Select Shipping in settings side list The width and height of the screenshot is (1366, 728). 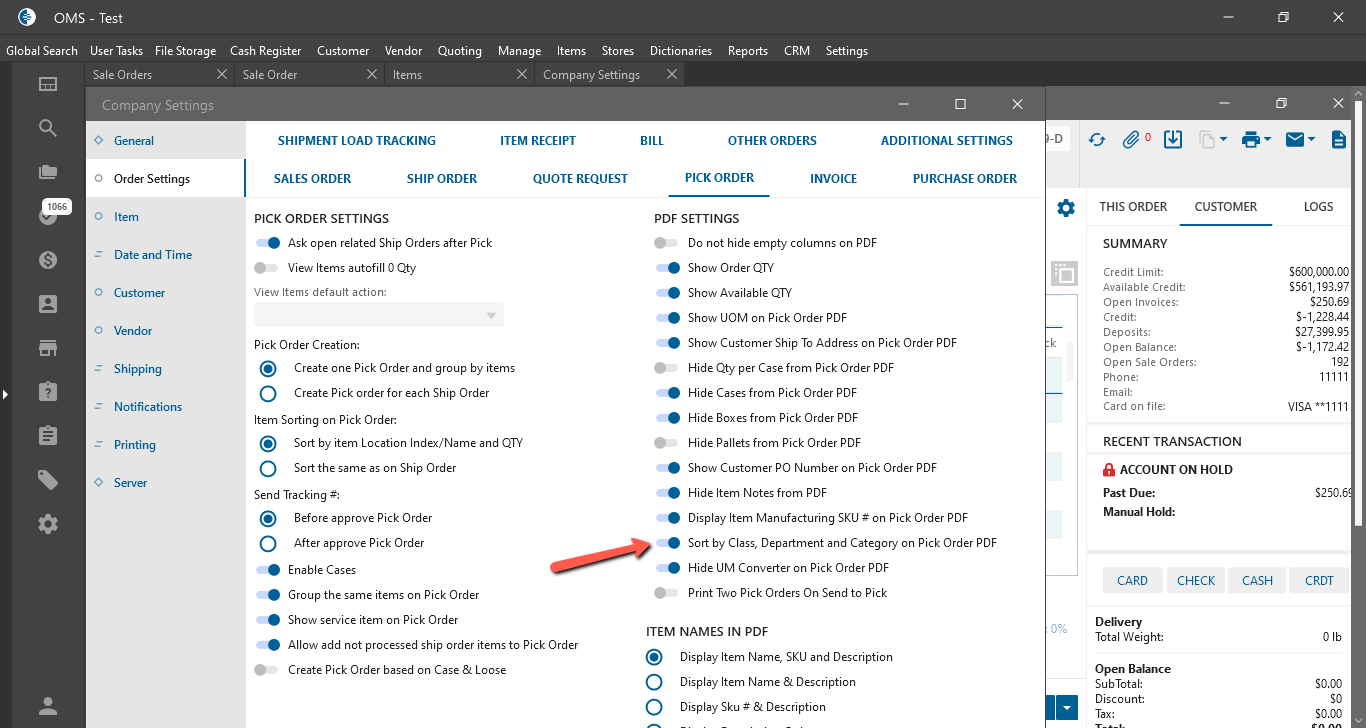[137, 369]
